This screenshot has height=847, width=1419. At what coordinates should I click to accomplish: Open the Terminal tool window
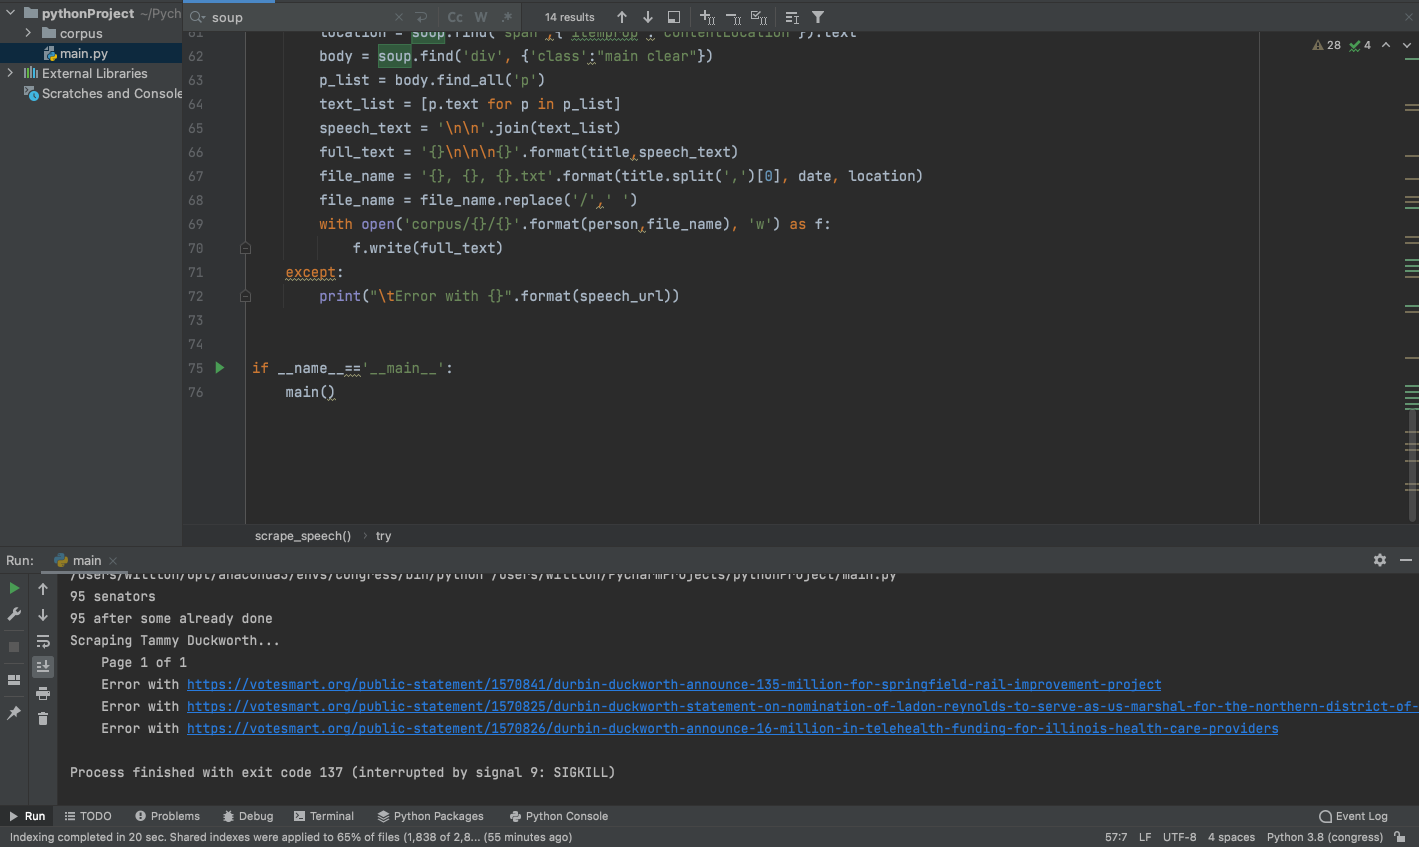coord(324,816)
